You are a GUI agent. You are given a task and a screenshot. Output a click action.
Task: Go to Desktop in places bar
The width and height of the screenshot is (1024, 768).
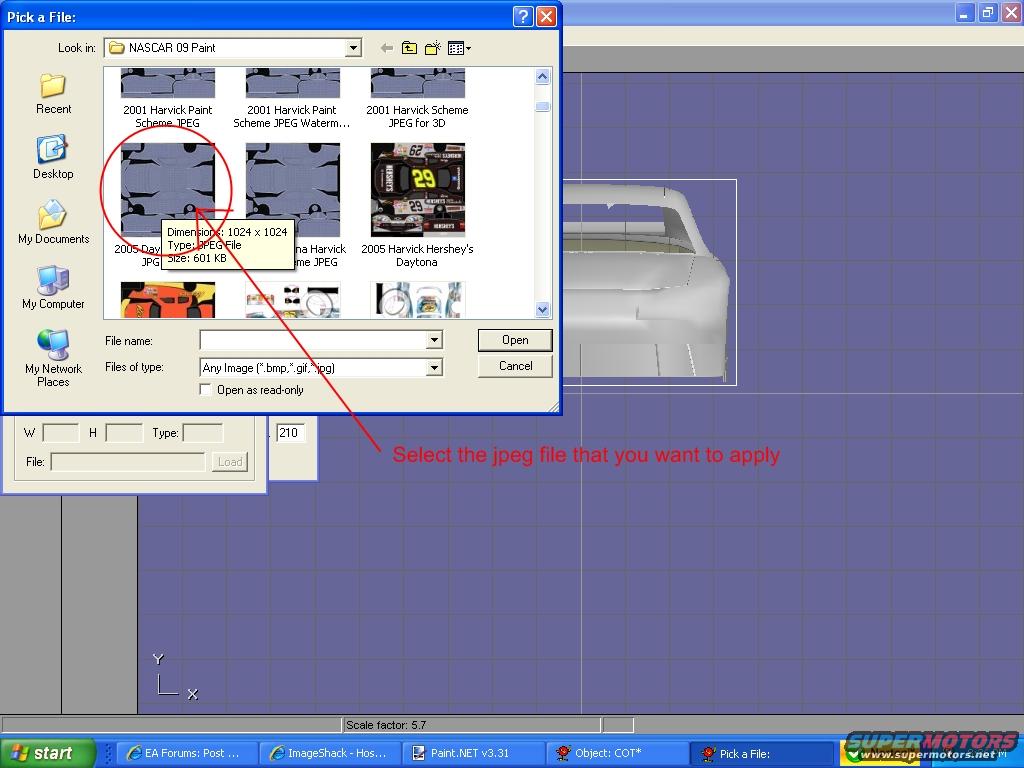[53, 152]
